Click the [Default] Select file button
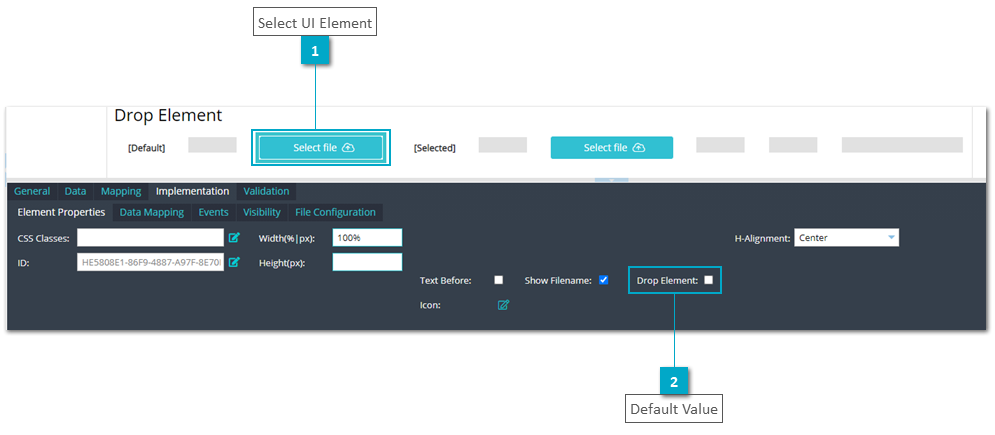 pyautogui.click(x=320, y=148)
